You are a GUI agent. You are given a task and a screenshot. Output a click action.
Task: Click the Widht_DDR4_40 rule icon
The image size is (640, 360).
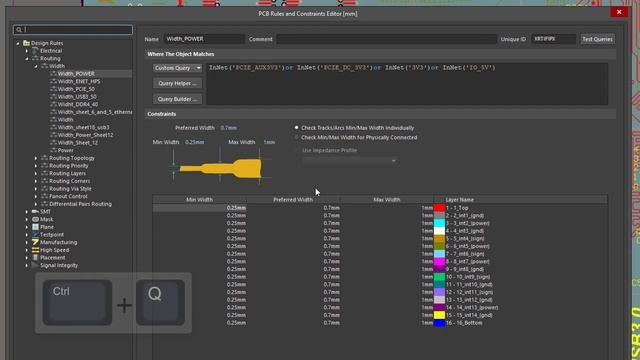click(53, 104)
